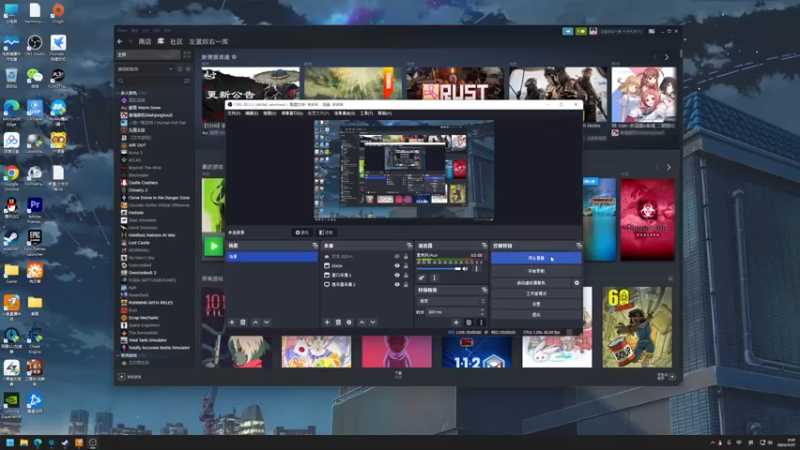Screen dimensions: 800x450
Task: Lock the display capture 2 source
Action: tap(406, 284)
